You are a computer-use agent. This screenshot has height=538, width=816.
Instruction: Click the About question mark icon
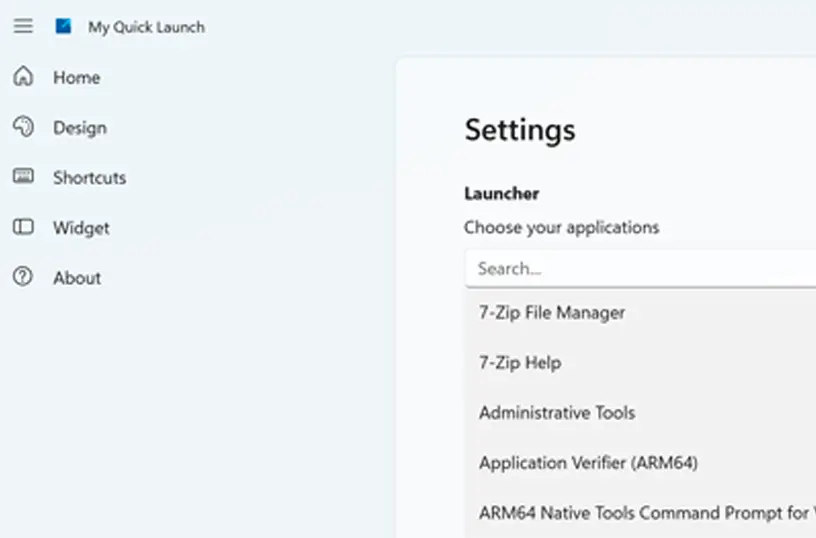click(x=23, y=277)
